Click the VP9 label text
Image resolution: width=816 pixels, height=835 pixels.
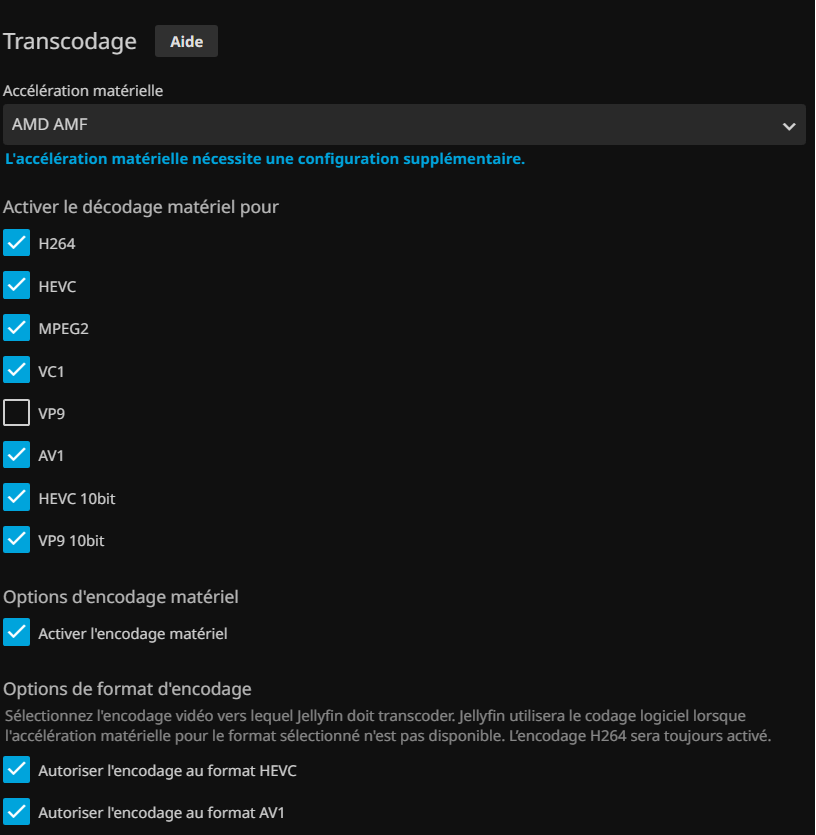[x=52, y=413]
